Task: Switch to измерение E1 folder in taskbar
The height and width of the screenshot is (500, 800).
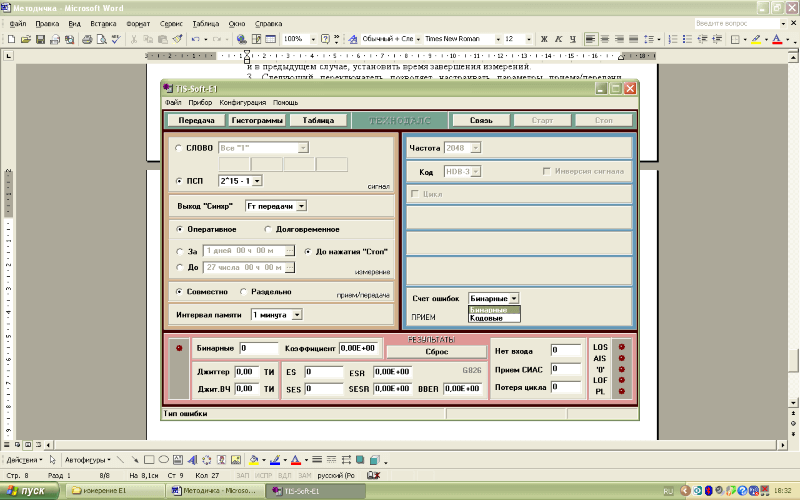Action: tap(115, 491)
